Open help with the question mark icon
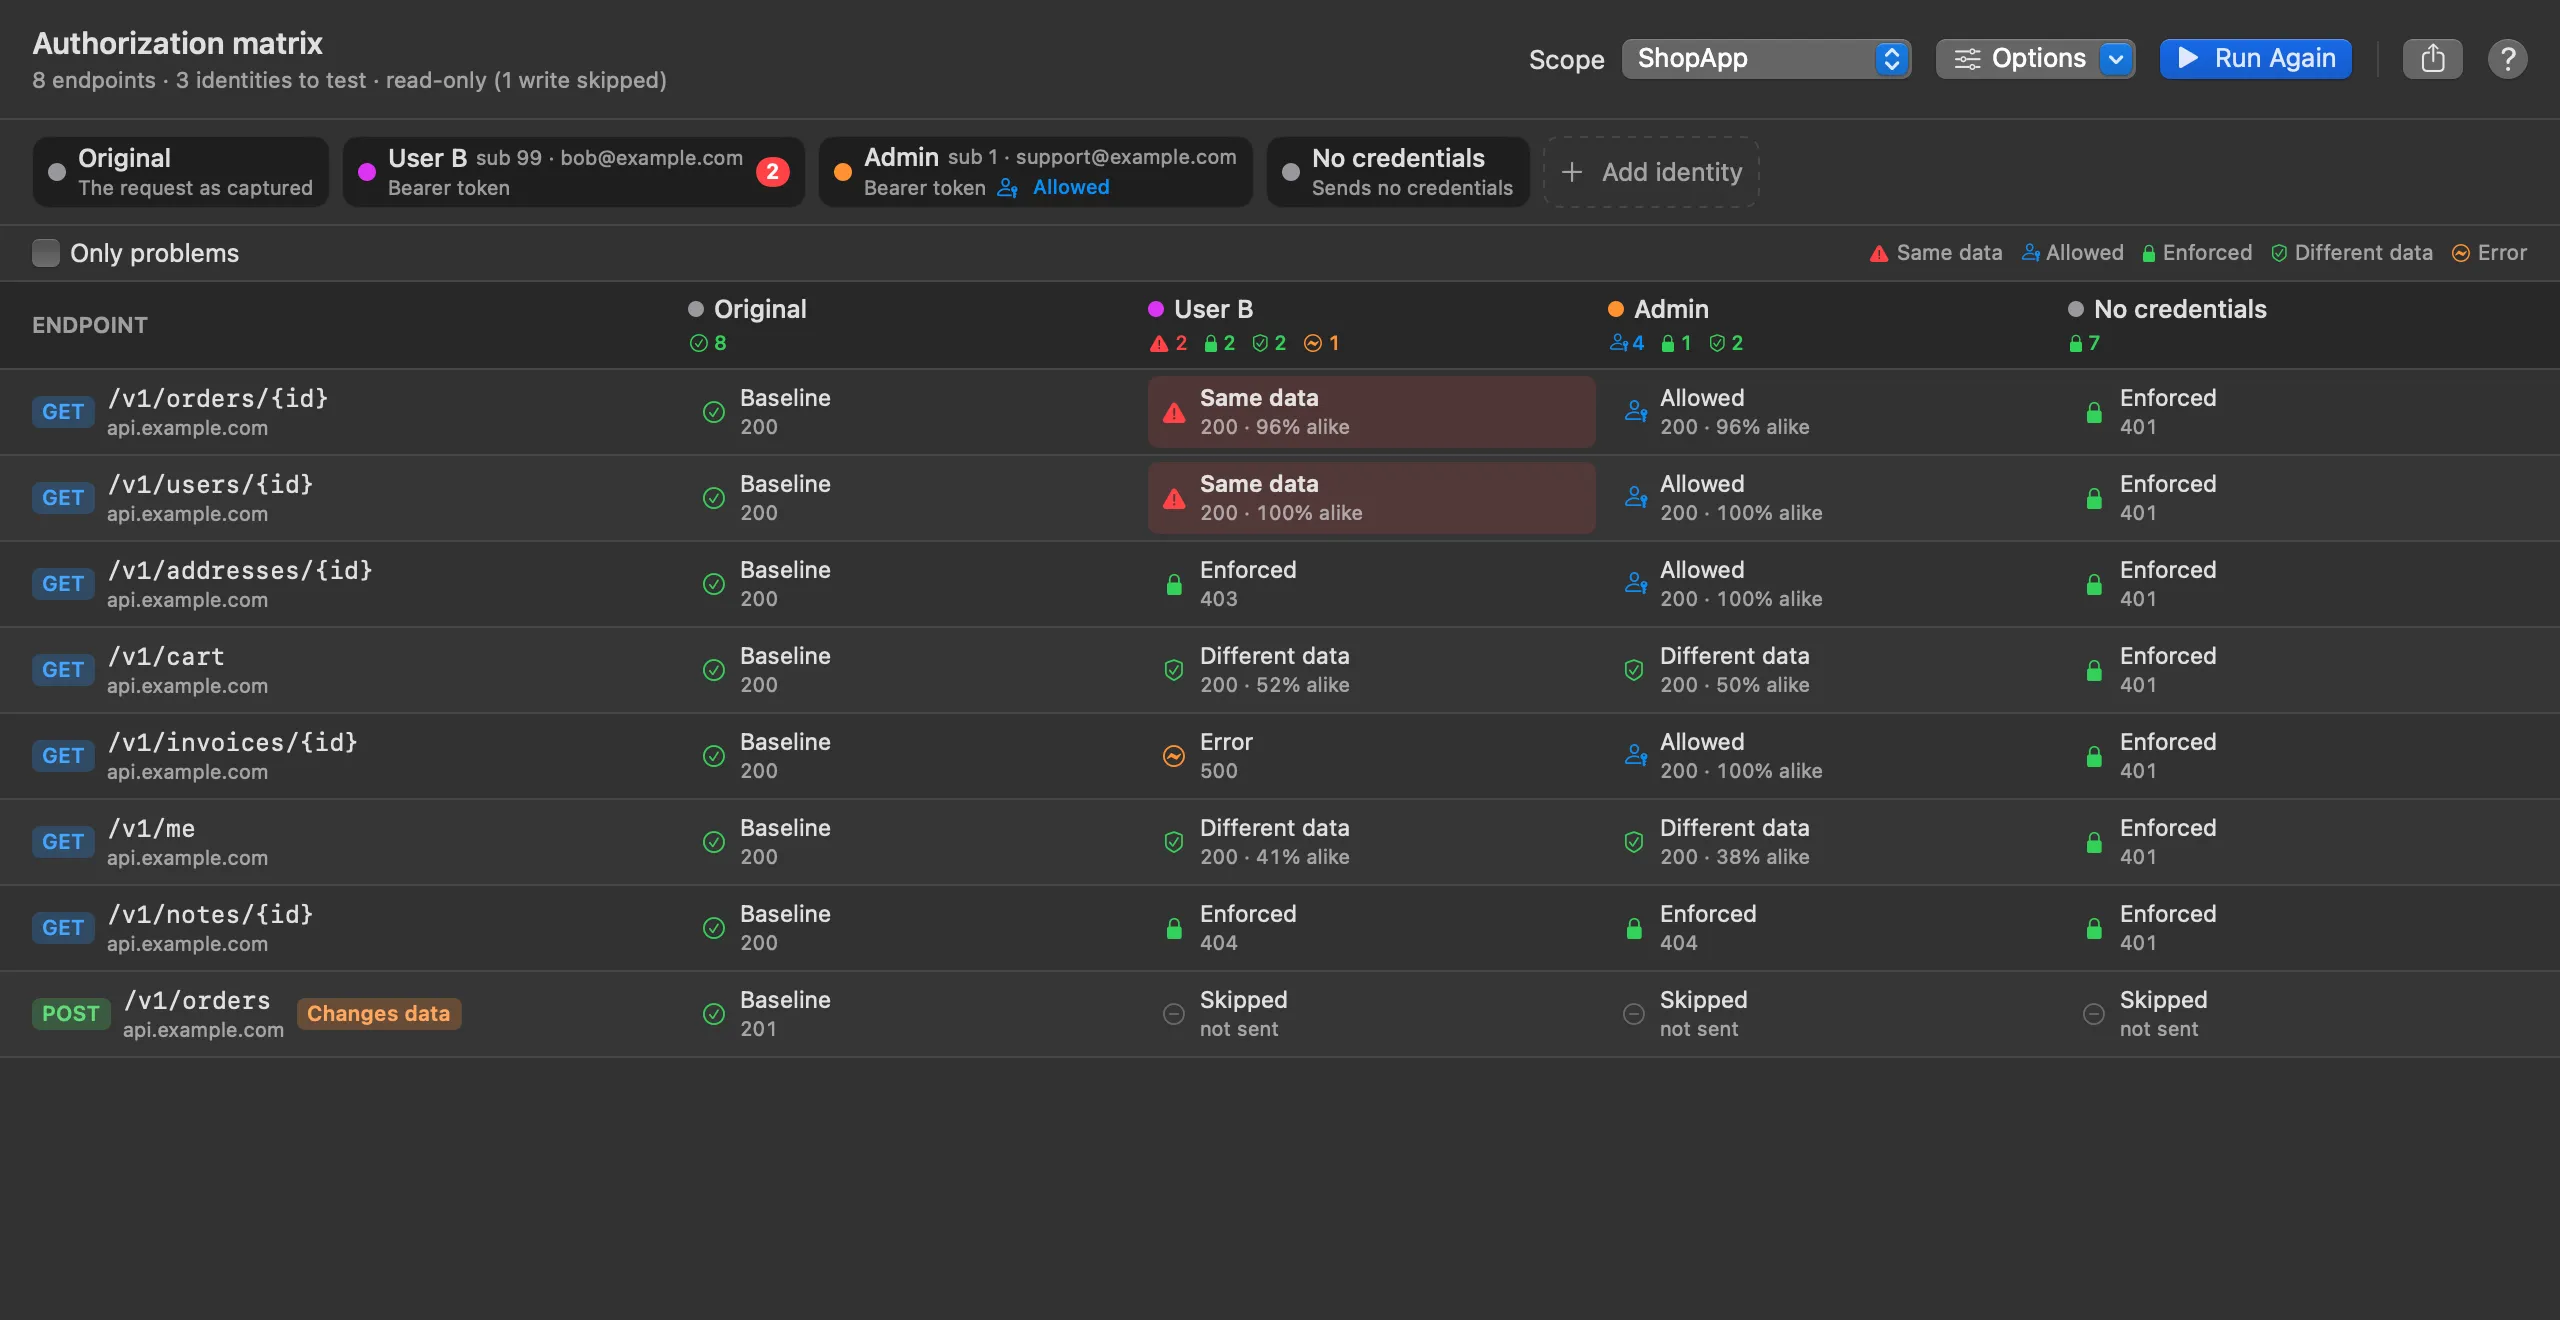 (x=2507, y=59)
